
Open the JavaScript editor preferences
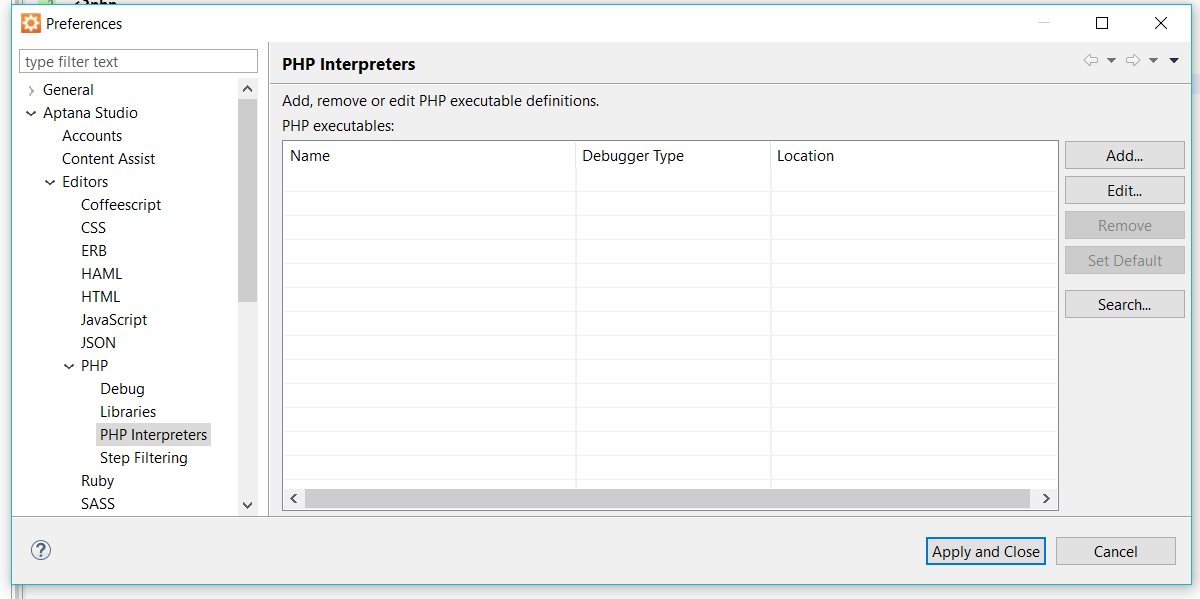point(114,320)
